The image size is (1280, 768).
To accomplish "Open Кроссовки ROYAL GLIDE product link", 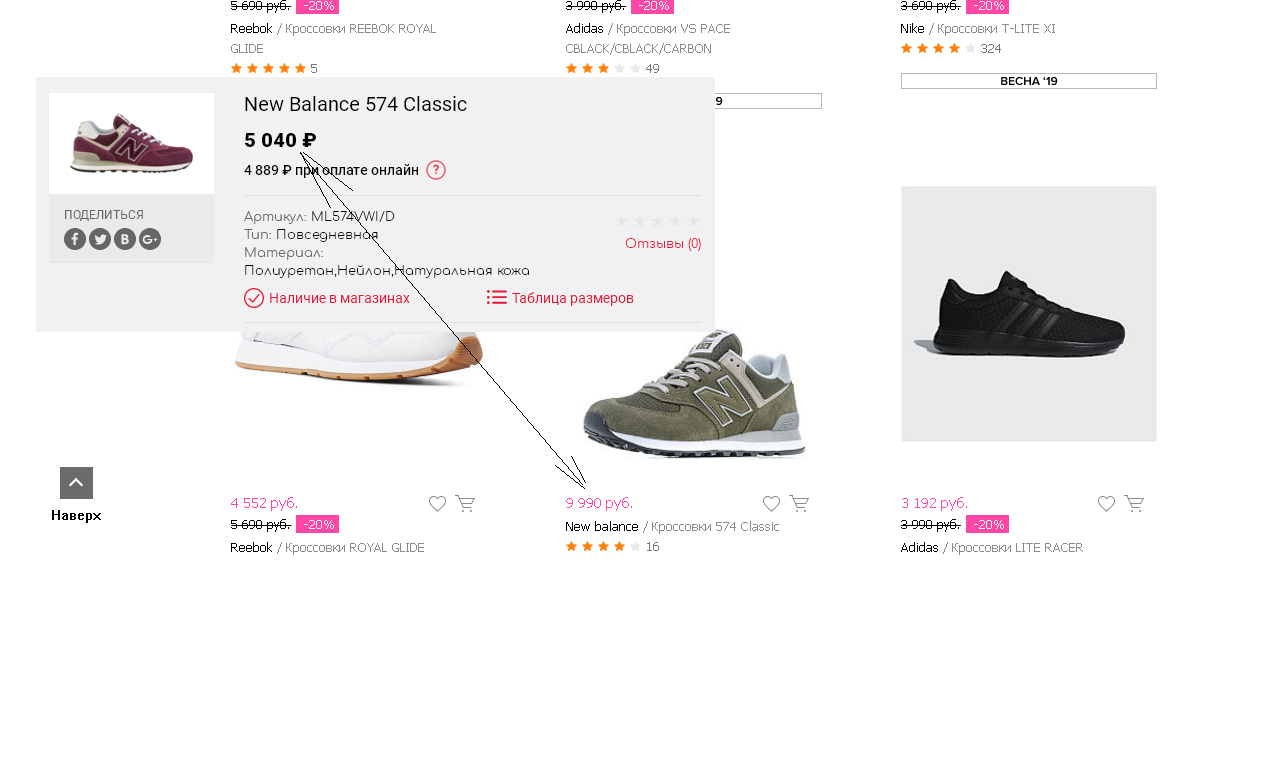I will [x=355, y=548].
